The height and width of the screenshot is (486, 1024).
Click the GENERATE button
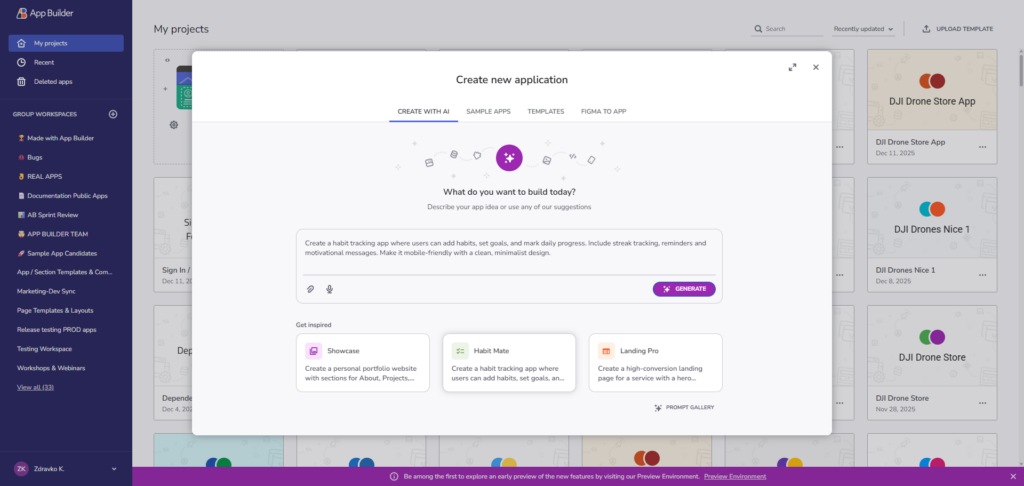pos(684,289)
